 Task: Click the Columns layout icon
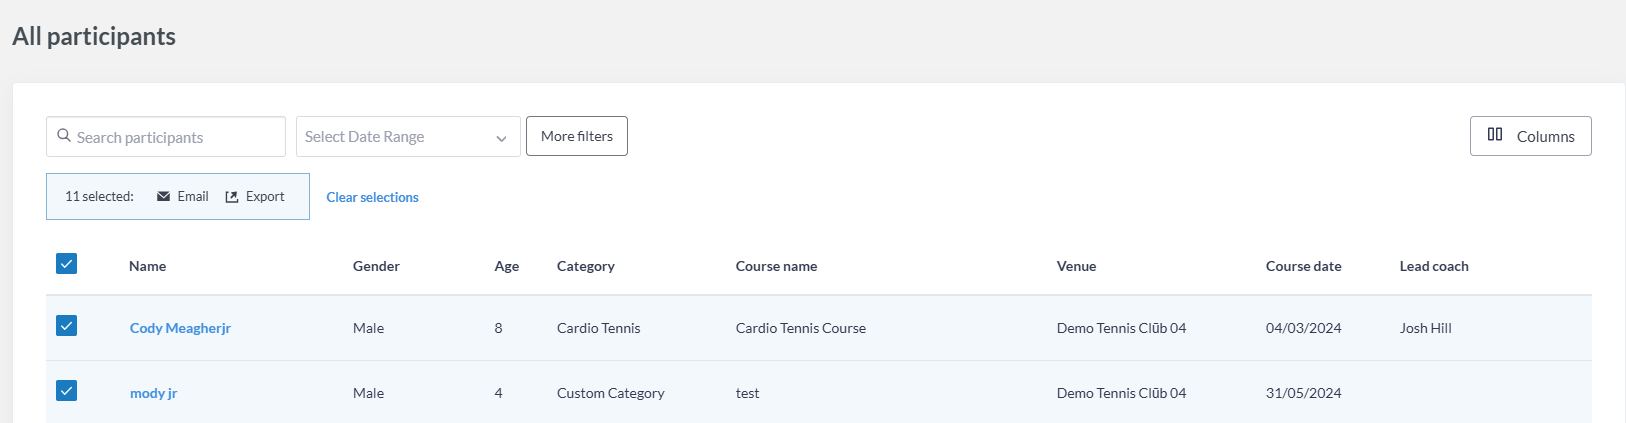pos(1495,135)
